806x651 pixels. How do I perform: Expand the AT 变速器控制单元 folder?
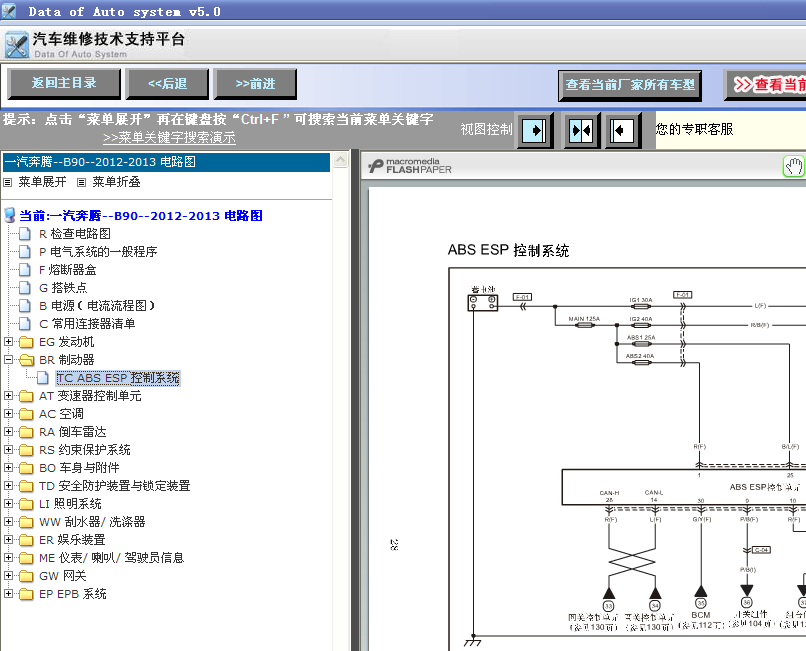tap(8, 395)
